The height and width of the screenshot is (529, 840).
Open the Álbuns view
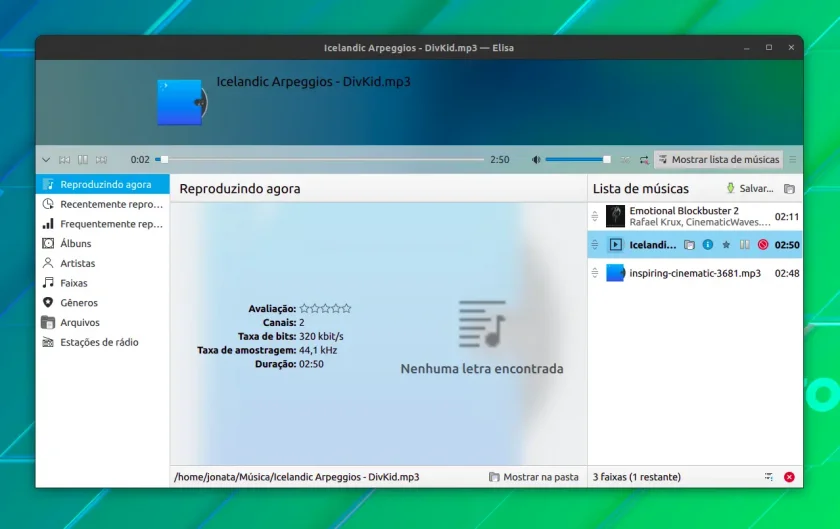coord(103,243)
